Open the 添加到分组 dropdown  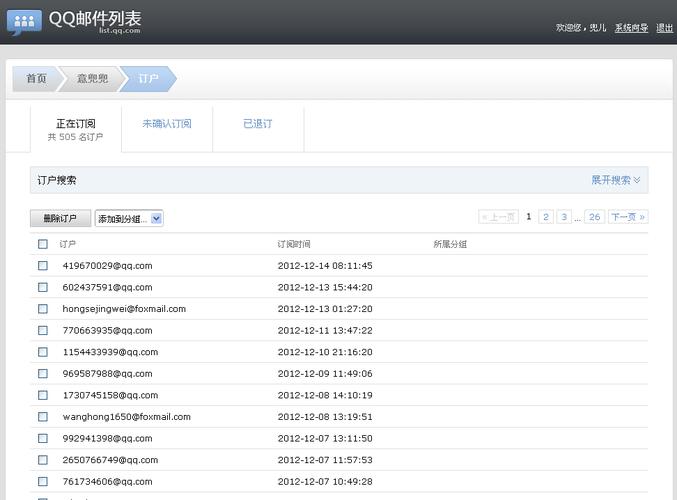129,218
